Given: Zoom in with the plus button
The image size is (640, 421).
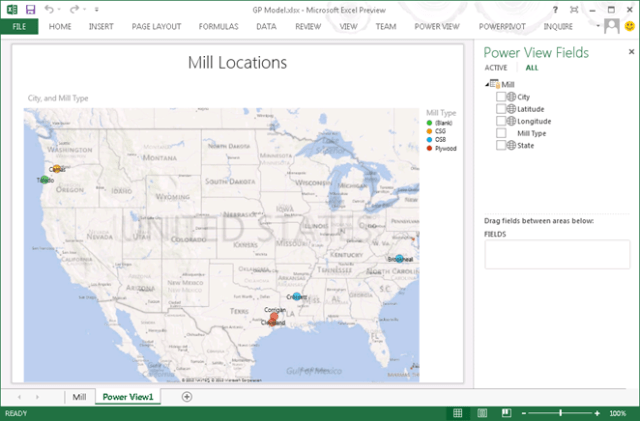Looking at the screenshot, I should (597, 414).
